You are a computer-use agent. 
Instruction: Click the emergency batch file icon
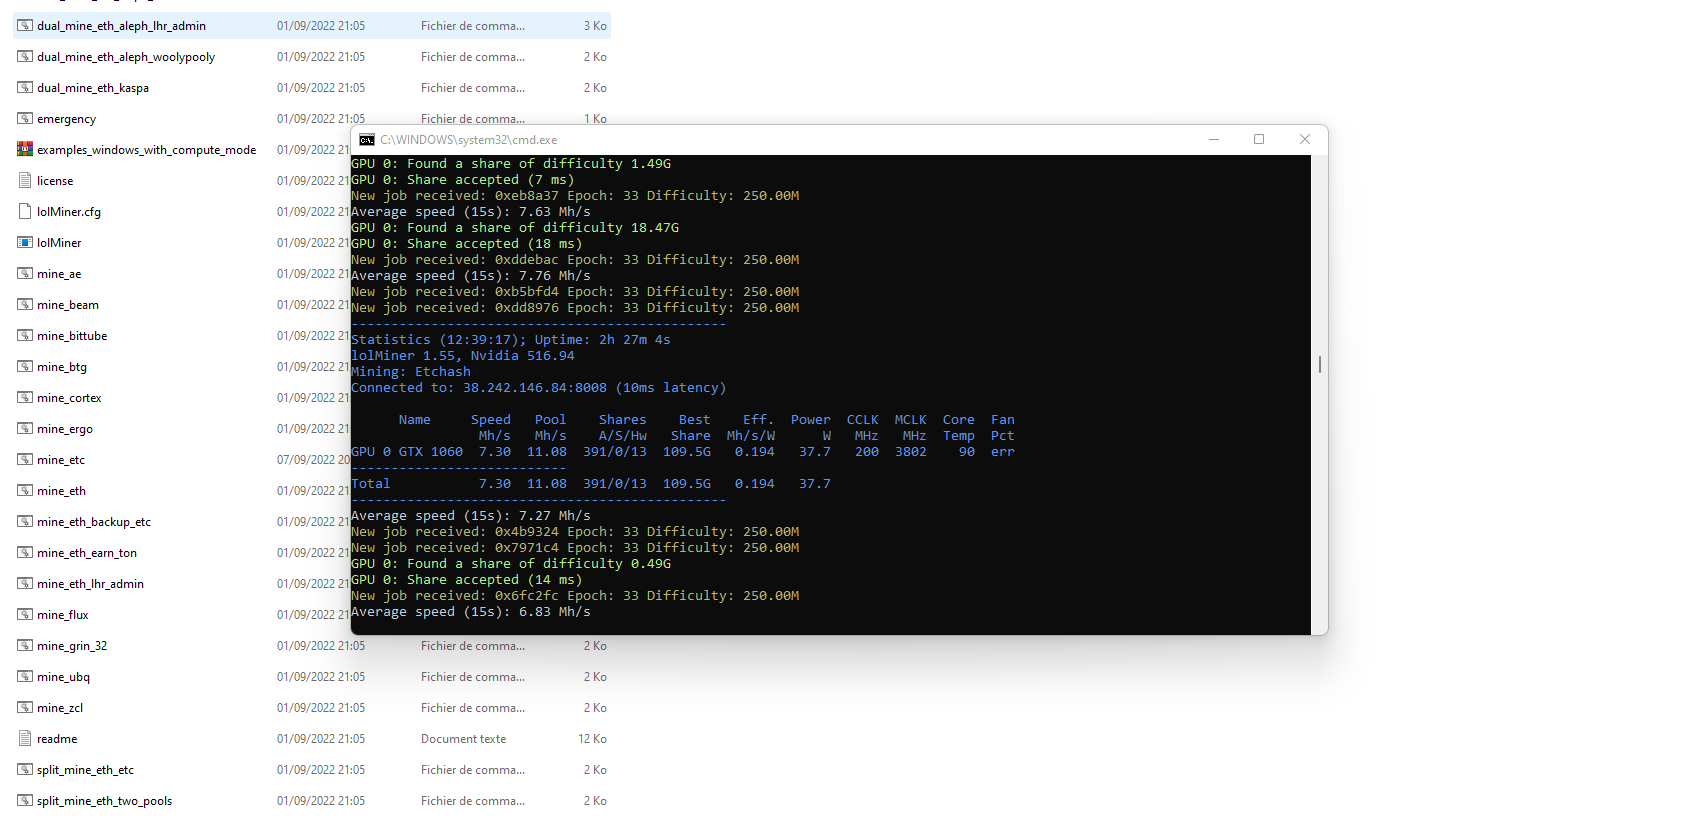[x=25, y=119]
